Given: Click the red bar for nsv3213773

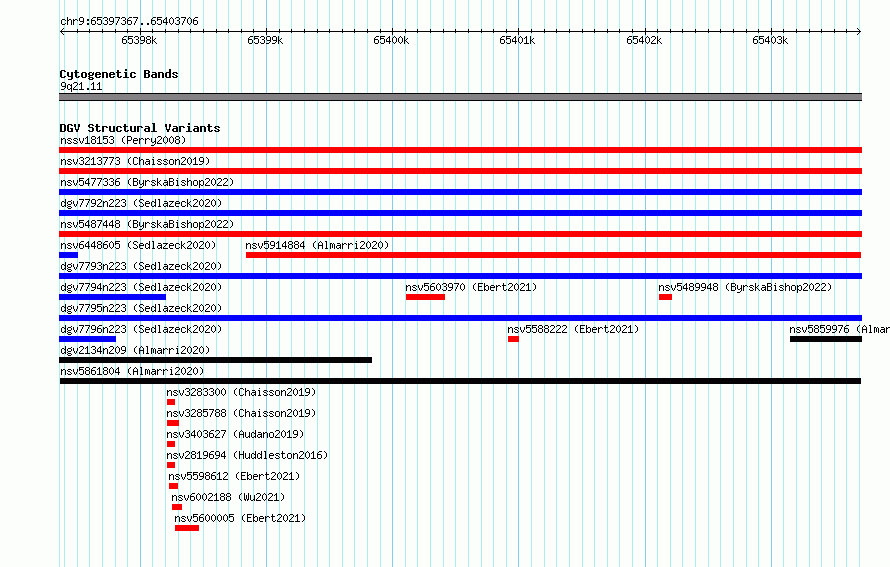Looking at the screenshot, I should click(x=460, y=171).
